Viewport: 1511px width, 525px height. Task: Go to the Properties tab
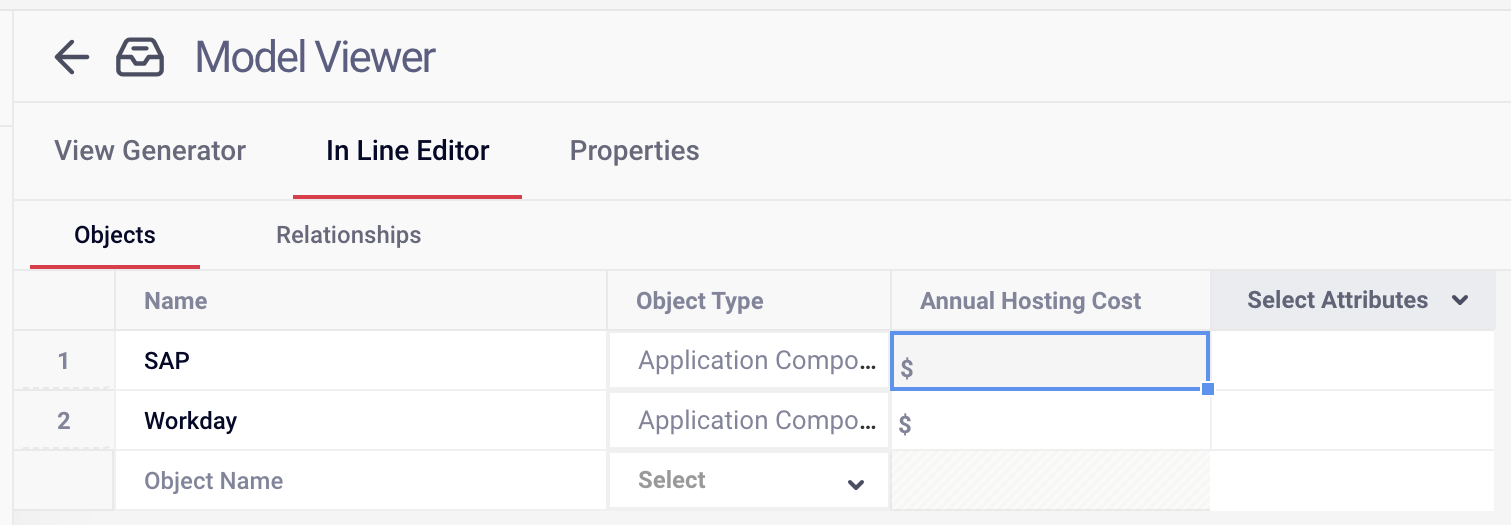coord(634,151)
